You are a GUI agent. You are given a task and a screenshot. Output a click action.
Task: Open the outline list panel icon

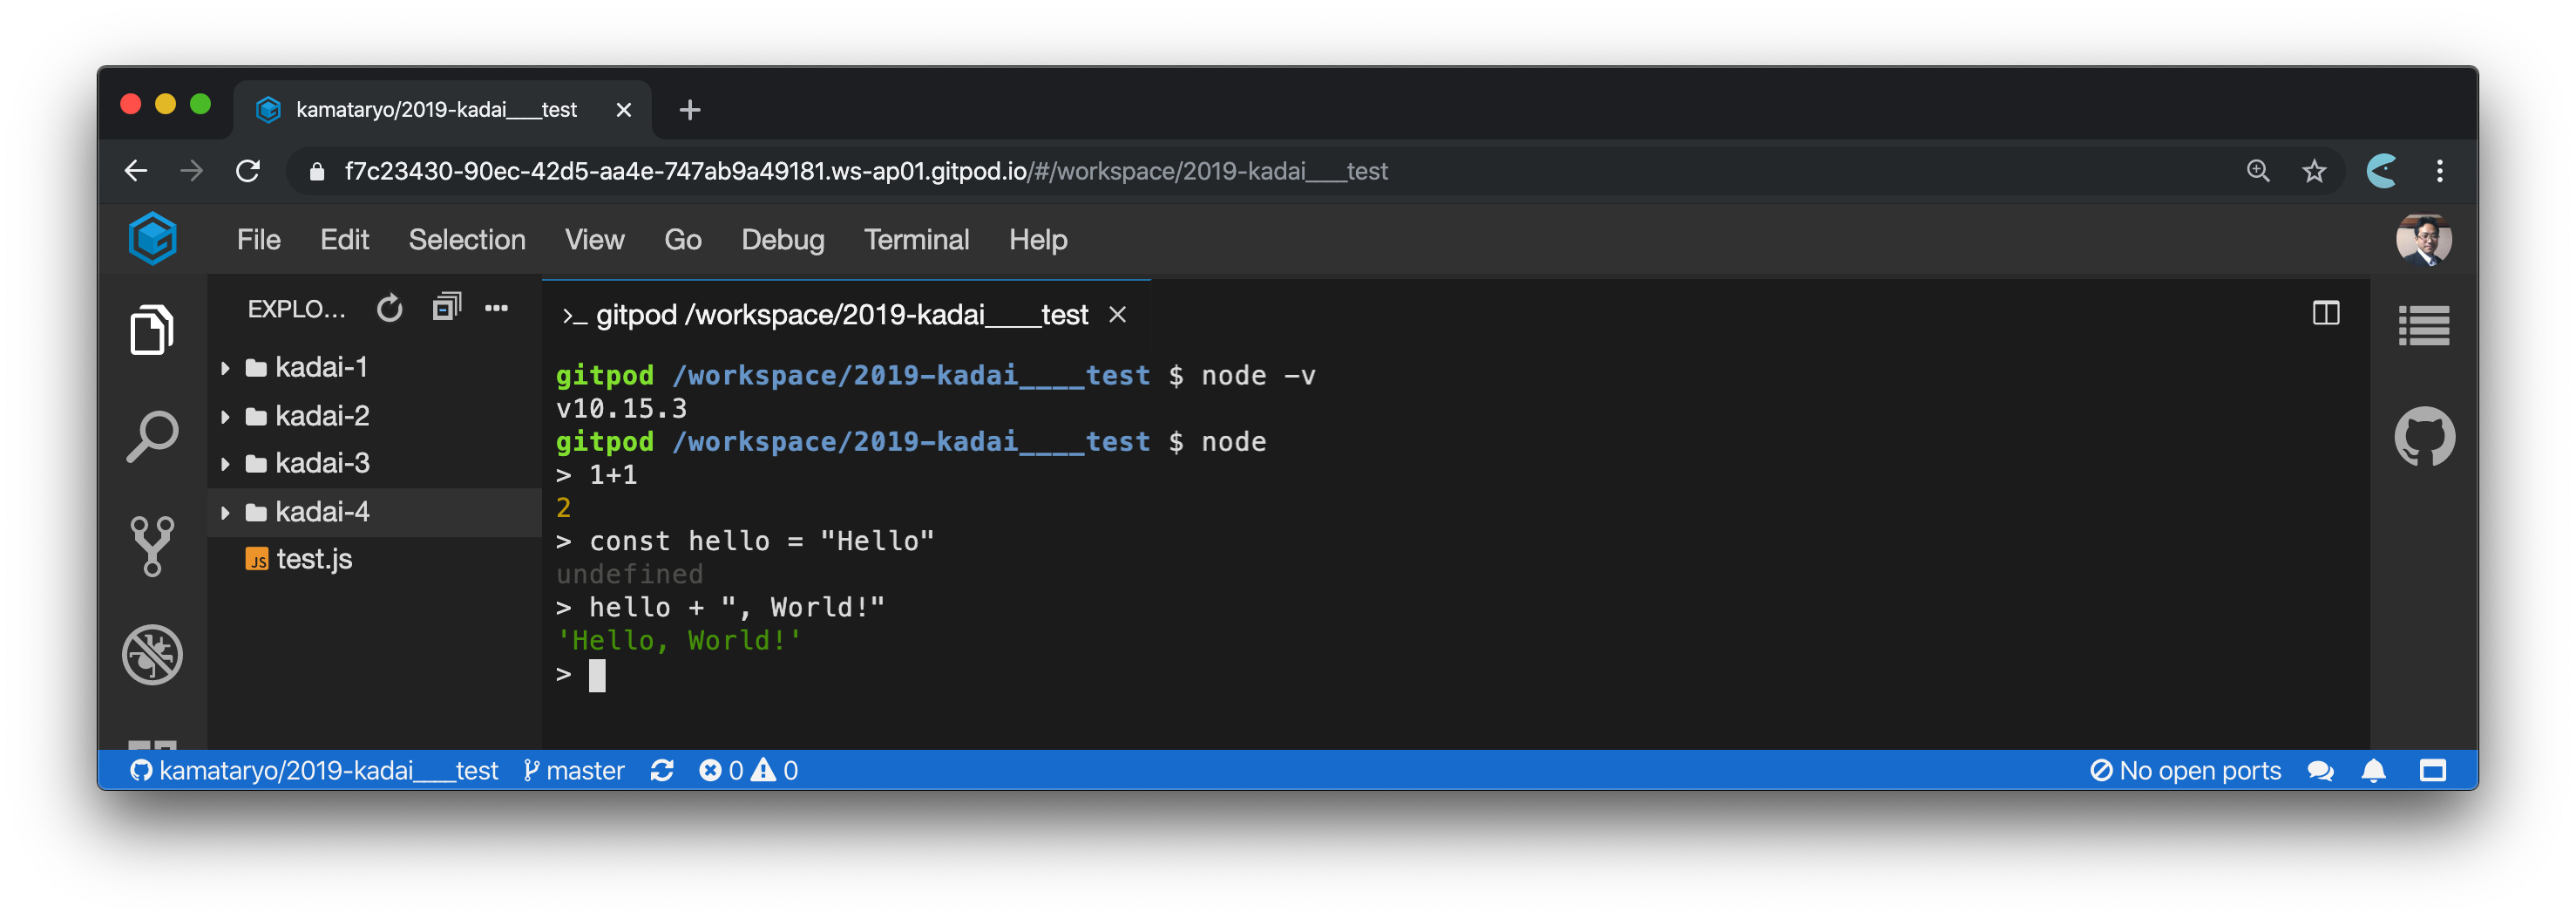pyautogui.click(x=2424, y=325)
